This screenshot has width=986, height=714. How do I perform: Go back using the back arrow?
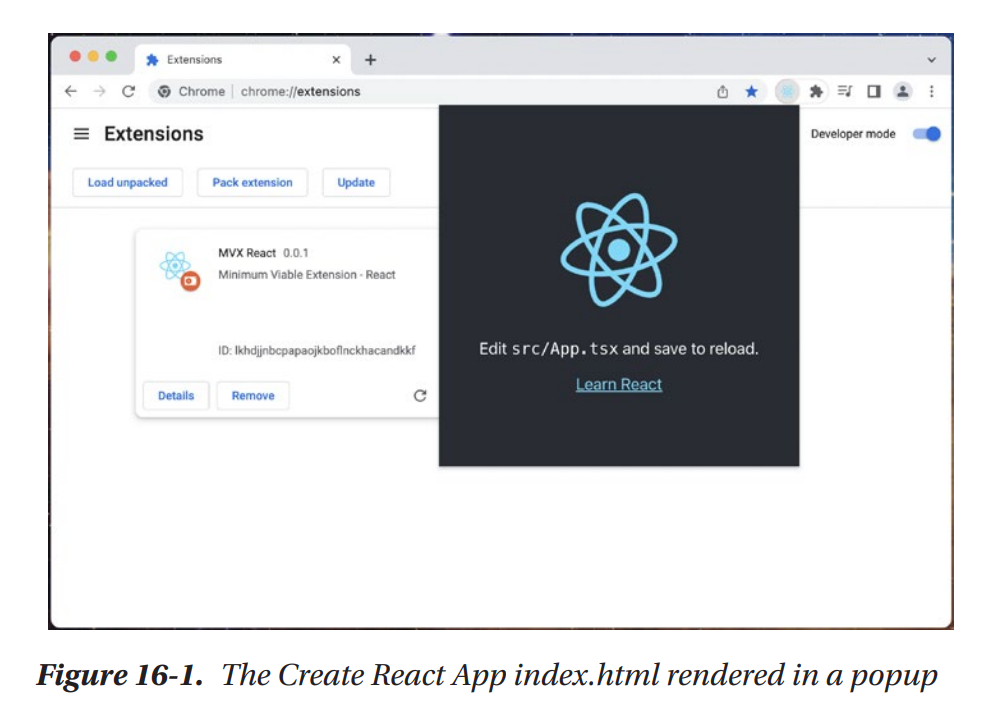coord(70,91)
